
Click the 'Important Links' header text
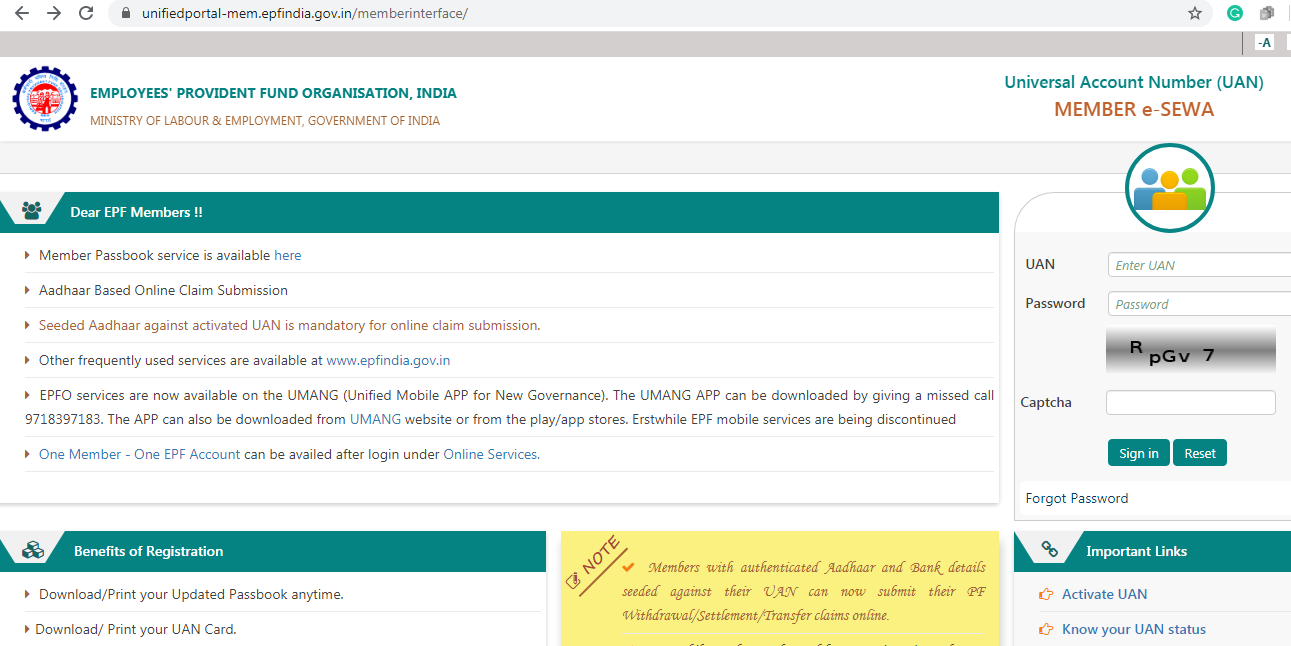click(x=1136, y=551)
